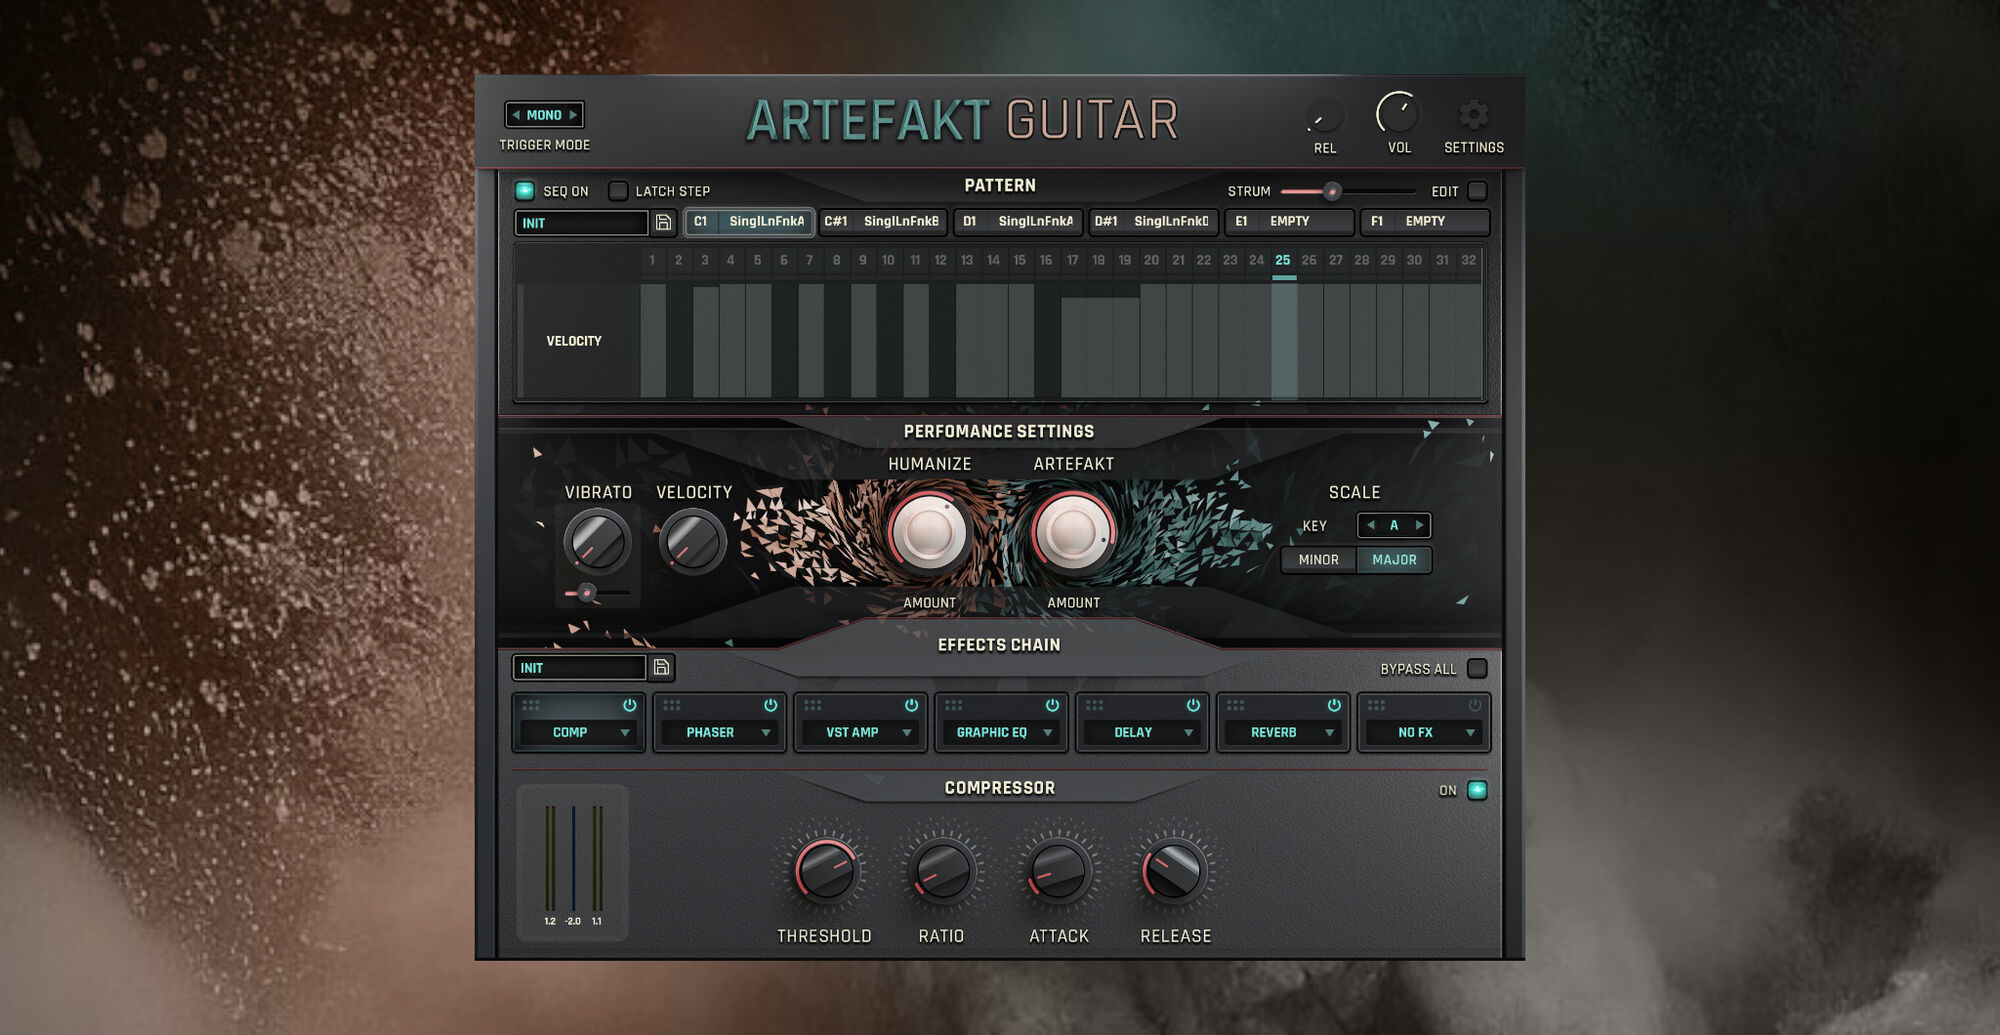The image size is (2000, 1035).
Task: Select the E1 EMPTY pattern slot
Action: tap(1289, 222)
